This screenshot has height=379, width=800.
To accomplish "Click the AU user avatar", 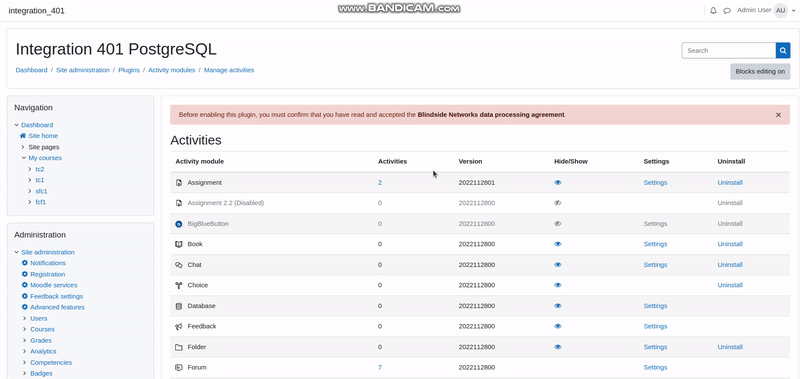I will tap(781, 10).
